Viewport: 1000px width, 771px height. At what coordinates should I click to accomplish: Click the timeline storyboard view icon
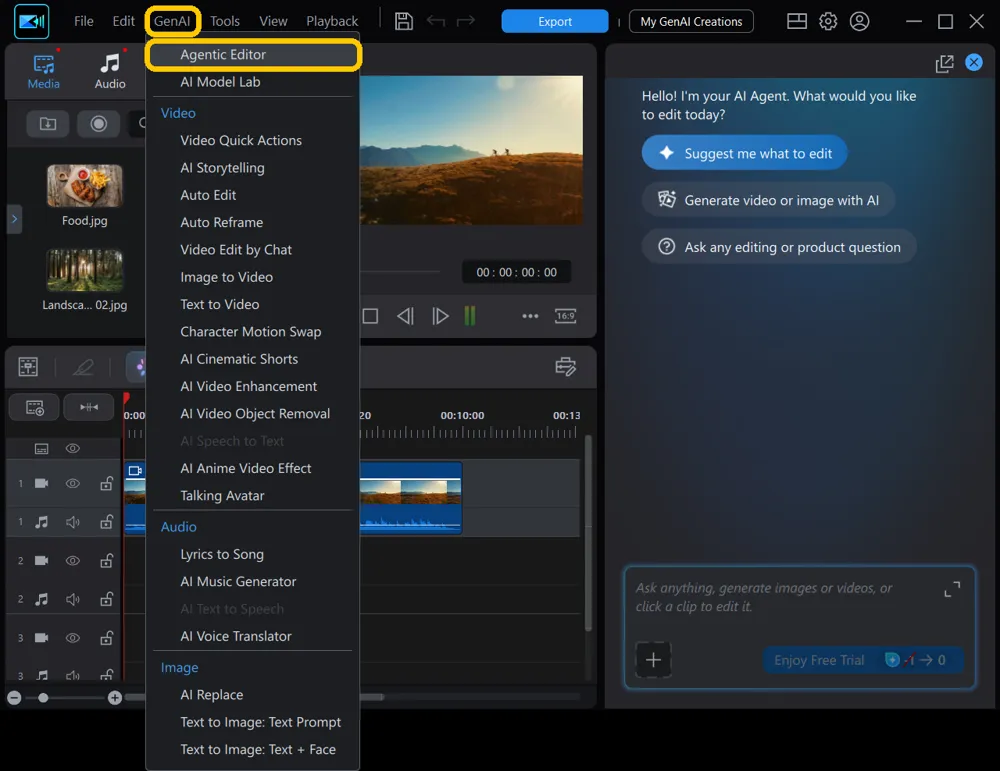(28, 367)
